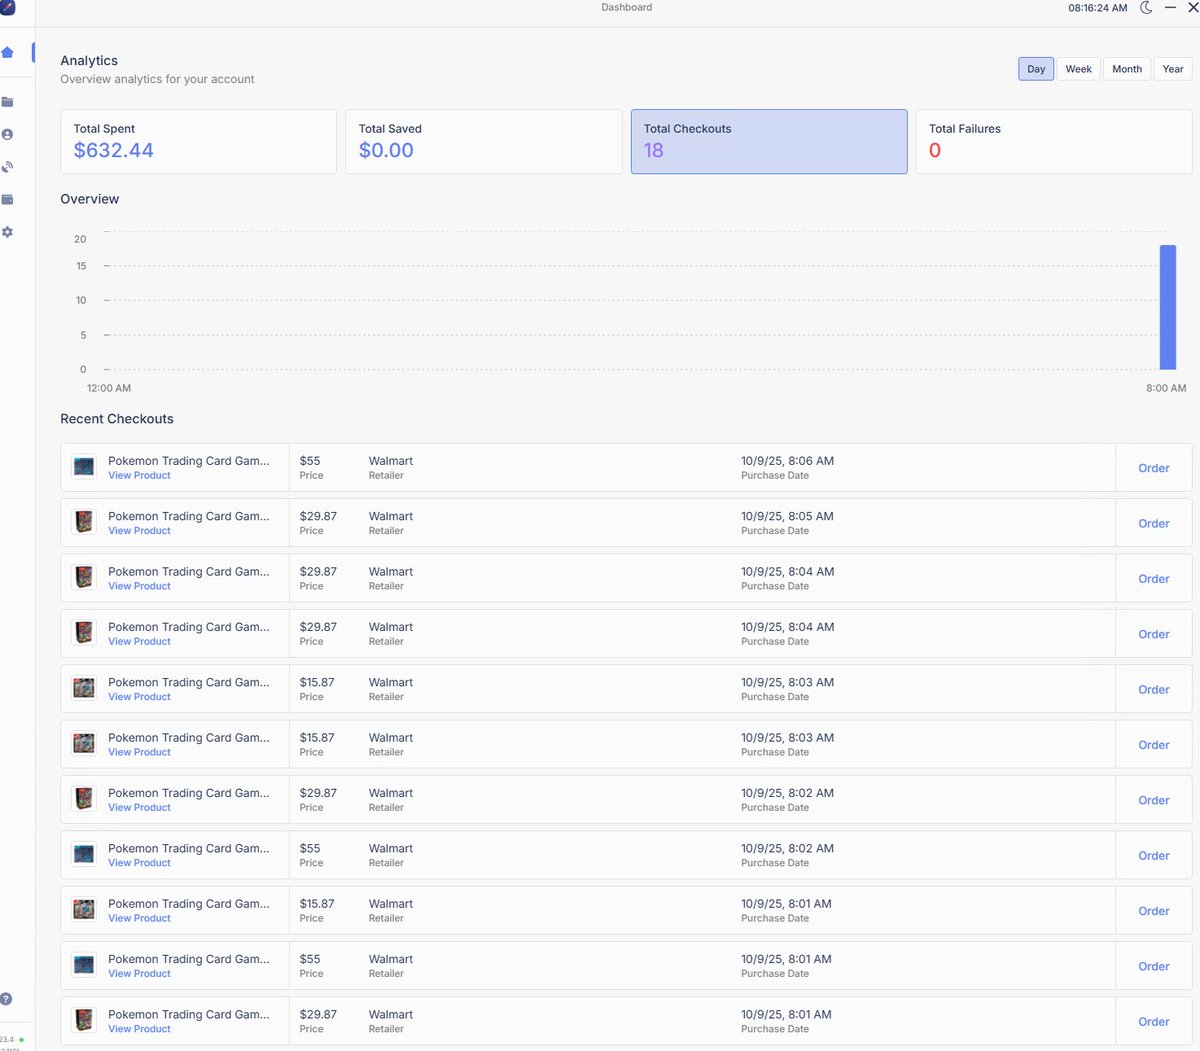Click product name in 8:05 AM checkout row
Image resolution: width=1200 pixels, height=1051 pixels.
click(x=189, y=516)
